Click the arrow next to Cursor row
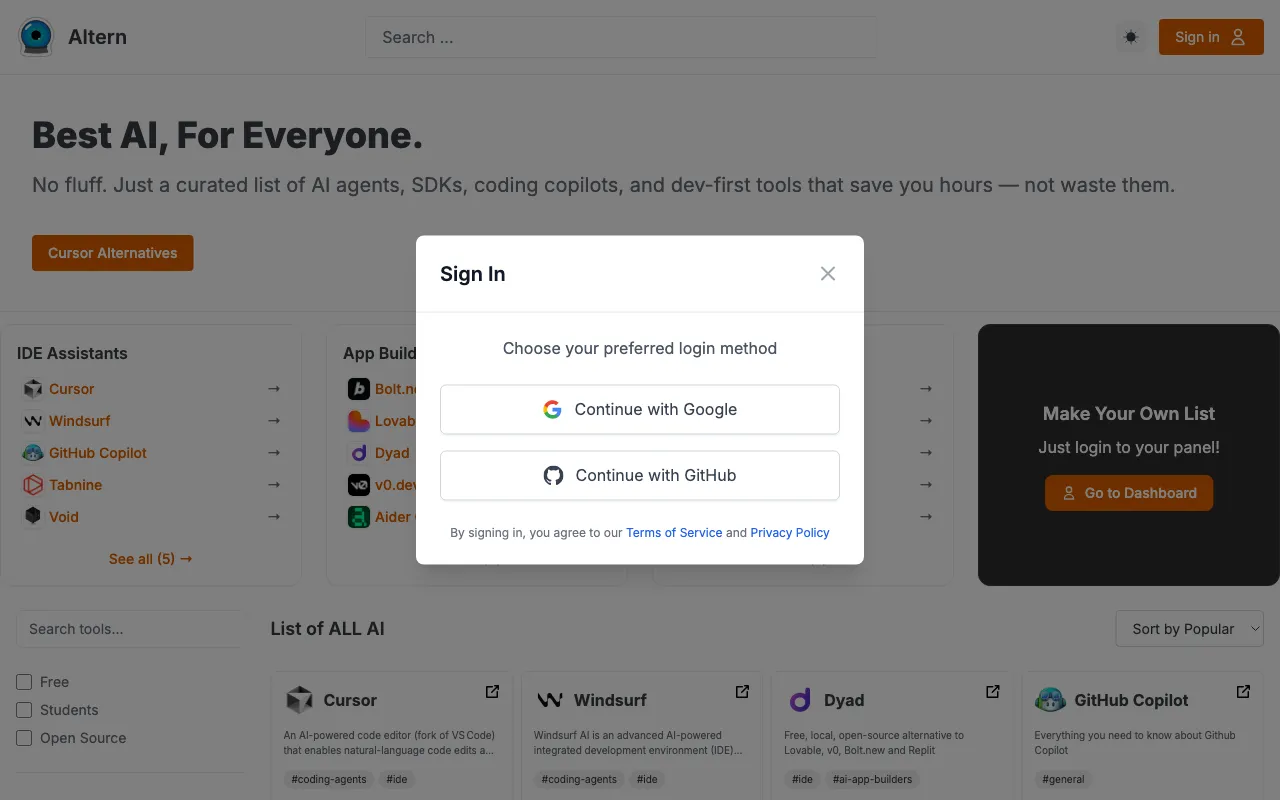Screen dimensions: 1280x800 274,389
